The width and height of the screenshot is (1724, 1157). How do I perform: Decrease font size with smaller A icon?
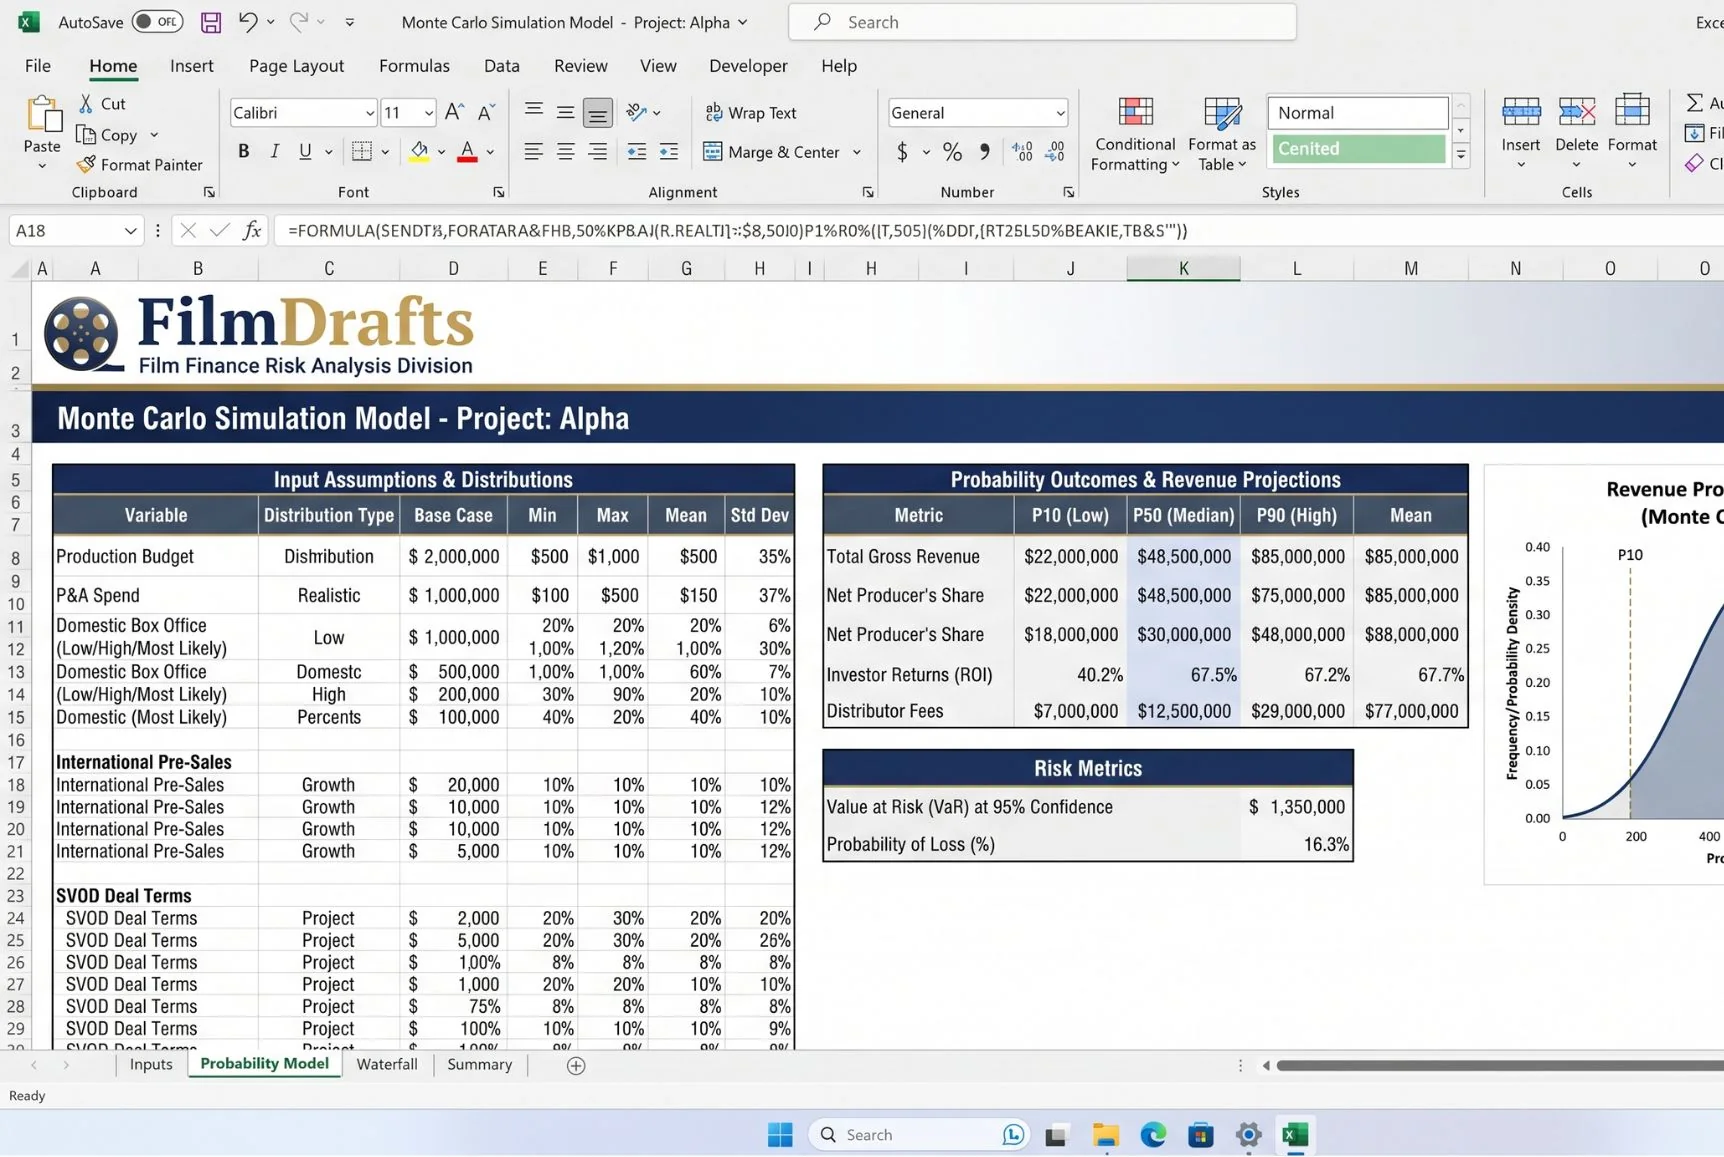pos(486,112)
